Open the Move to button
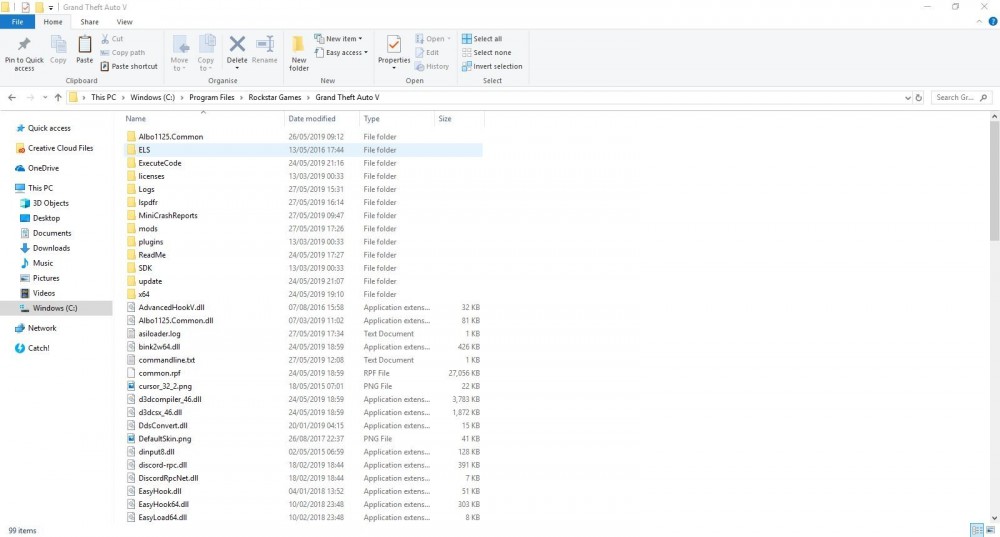 [x=179, y=53]
